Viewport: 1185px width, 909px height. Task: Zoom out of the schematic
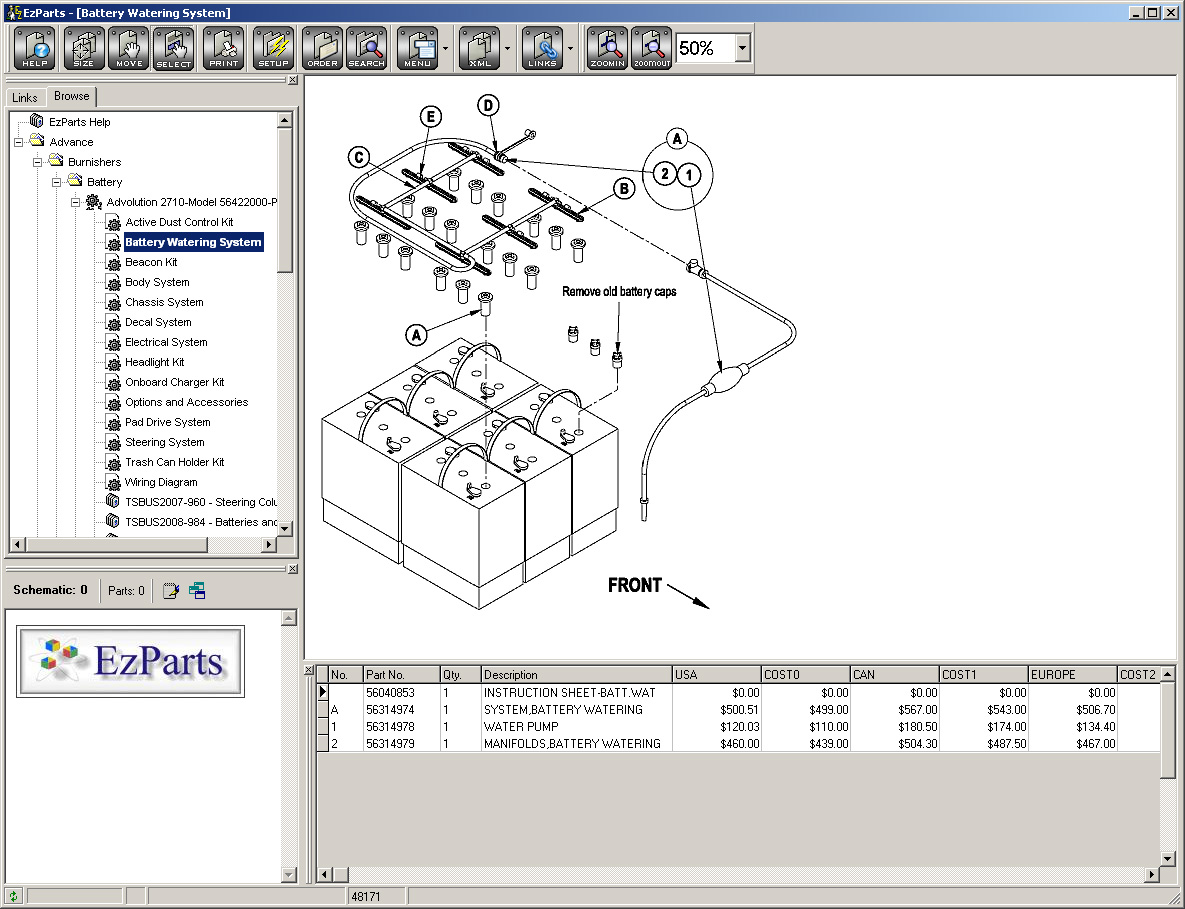(651, 48)
